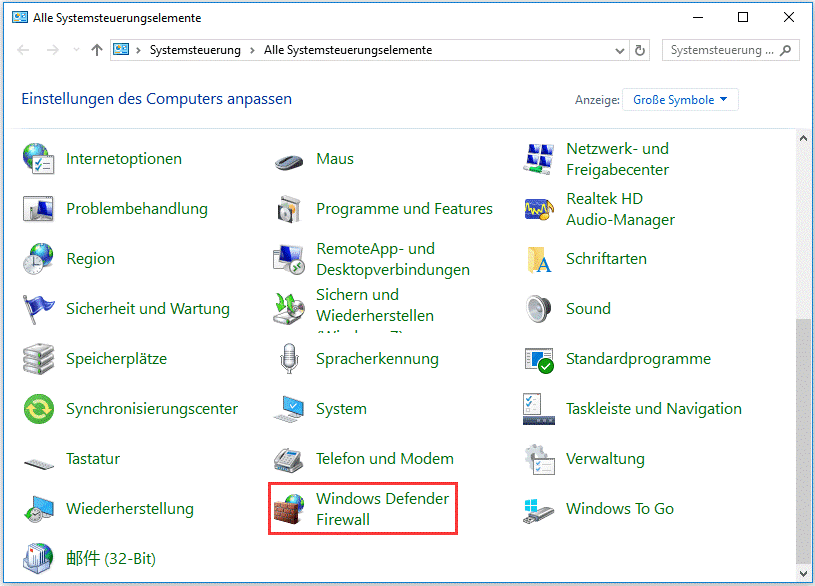Go up one folder level
Image resolution: width=815 pixels, height=586 pixels.
point(97,50)
